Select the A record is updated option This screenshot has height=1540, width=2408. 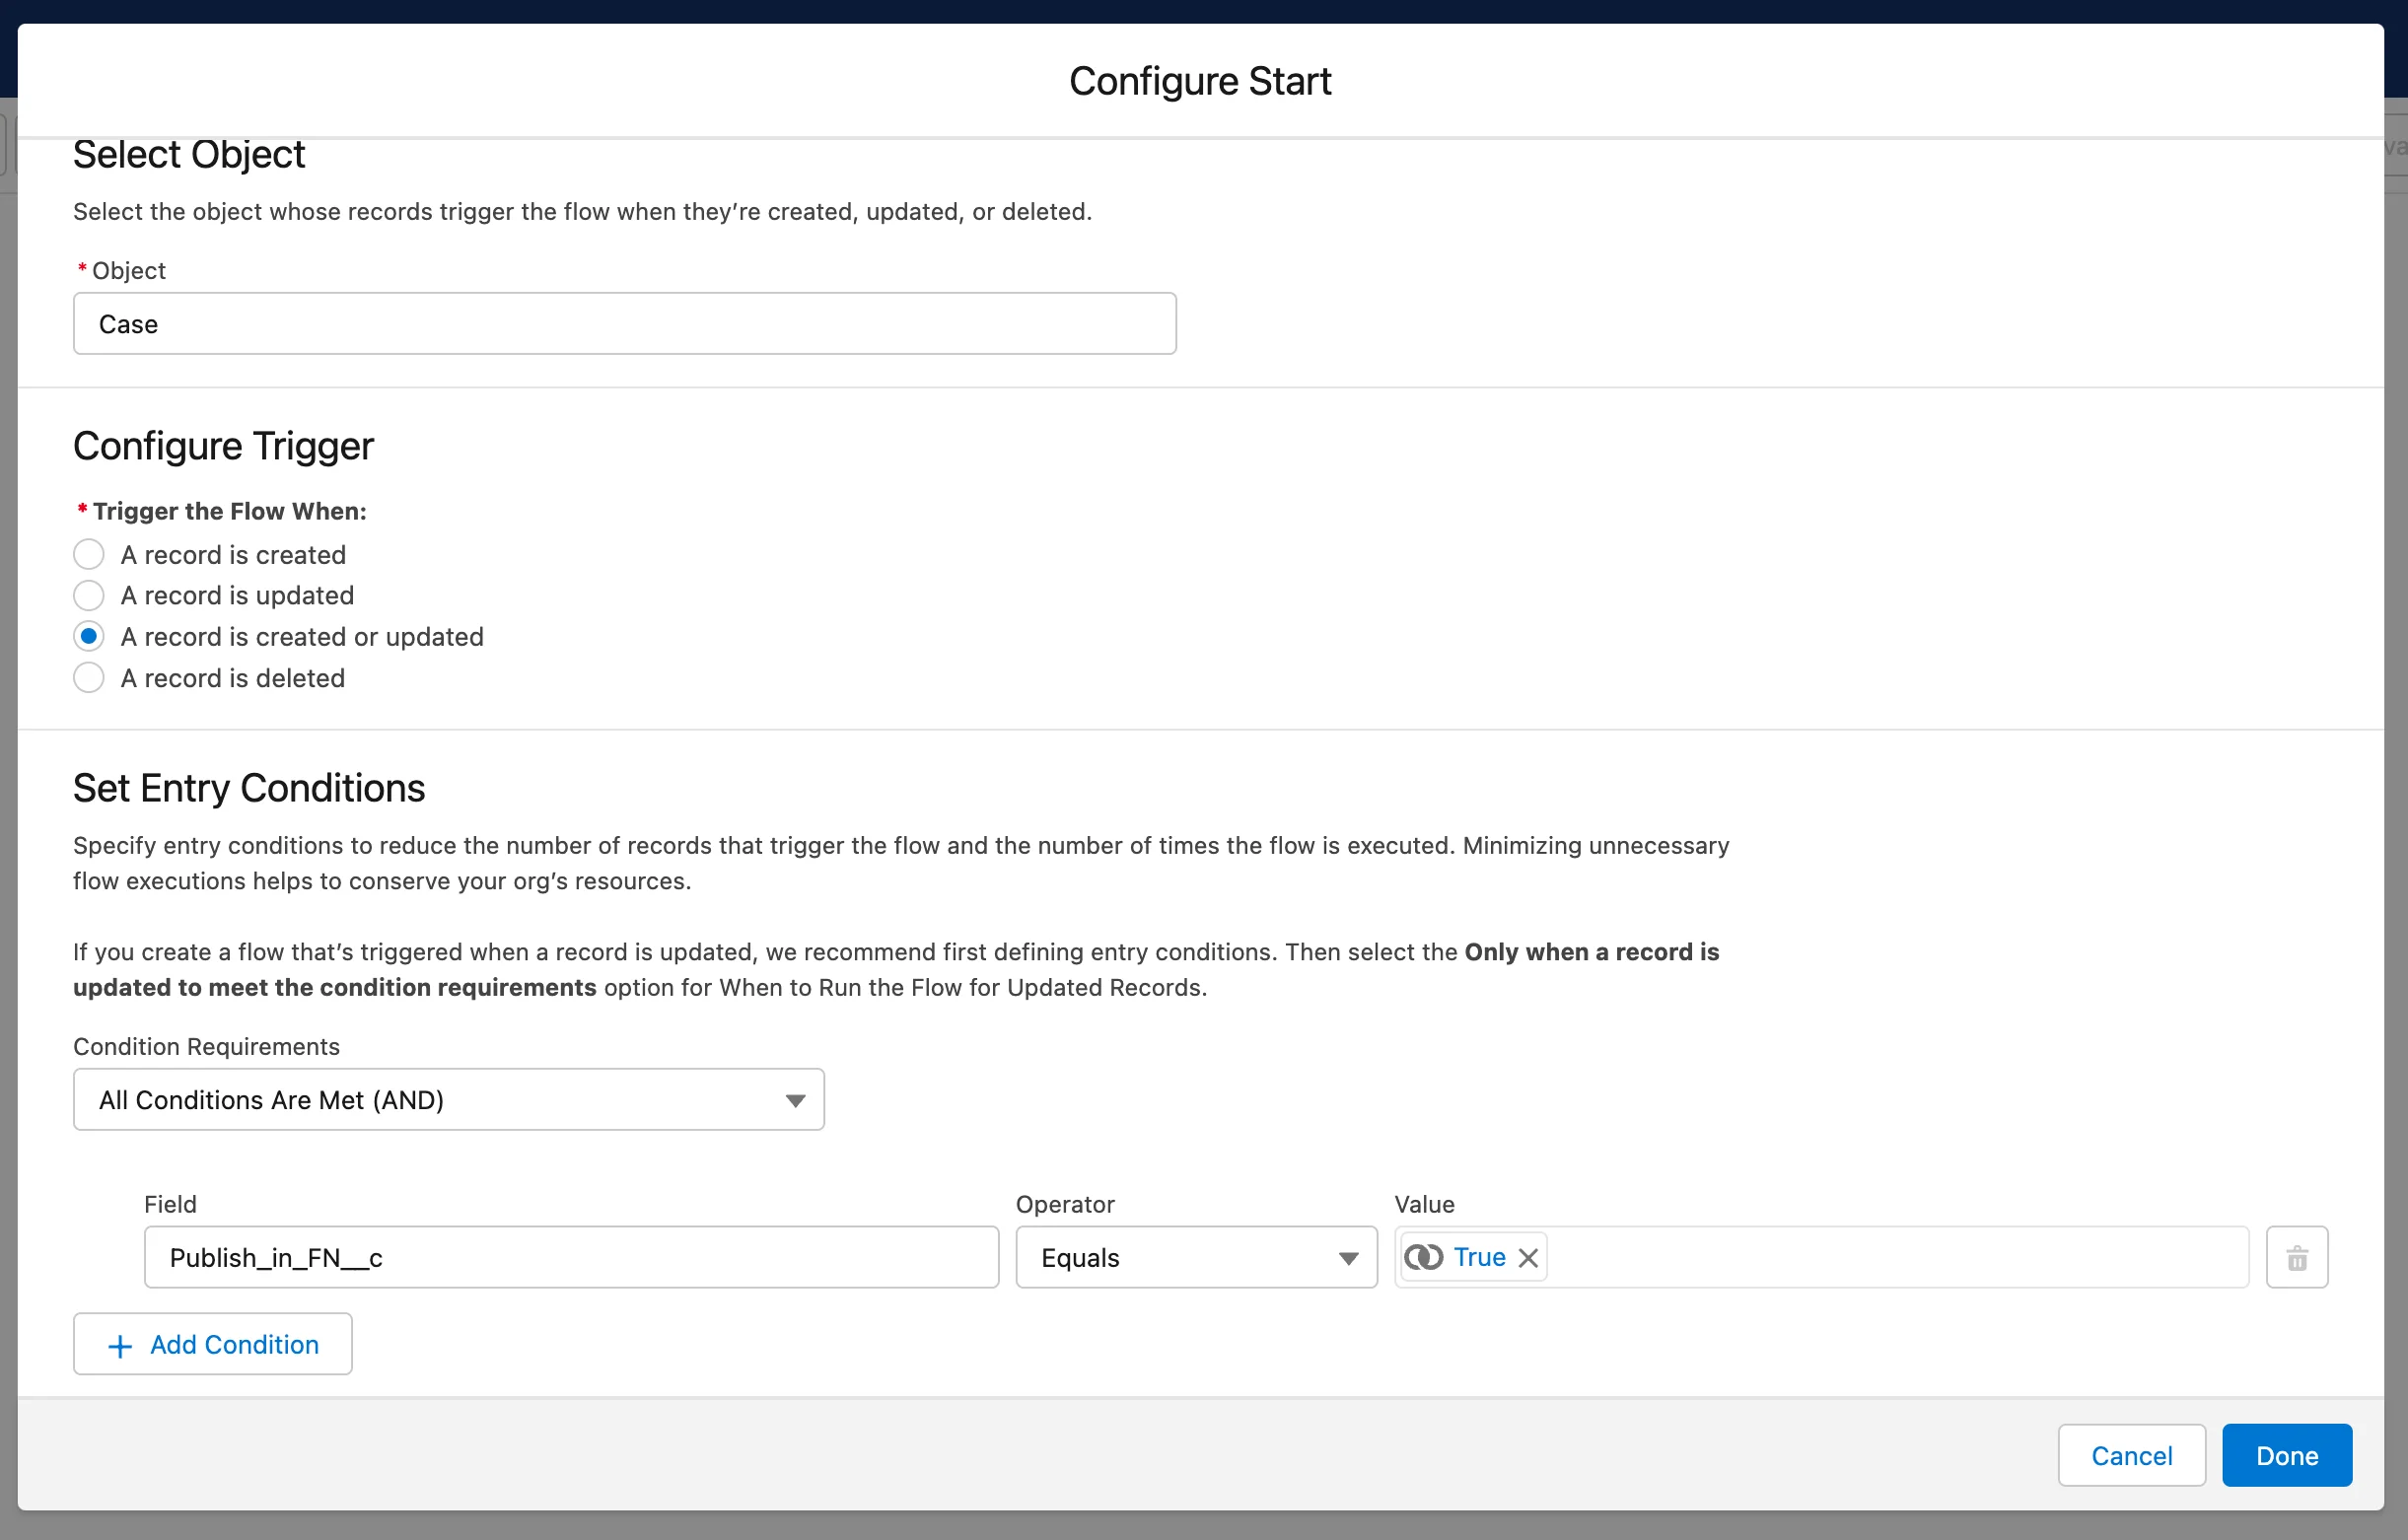point(88,595)
